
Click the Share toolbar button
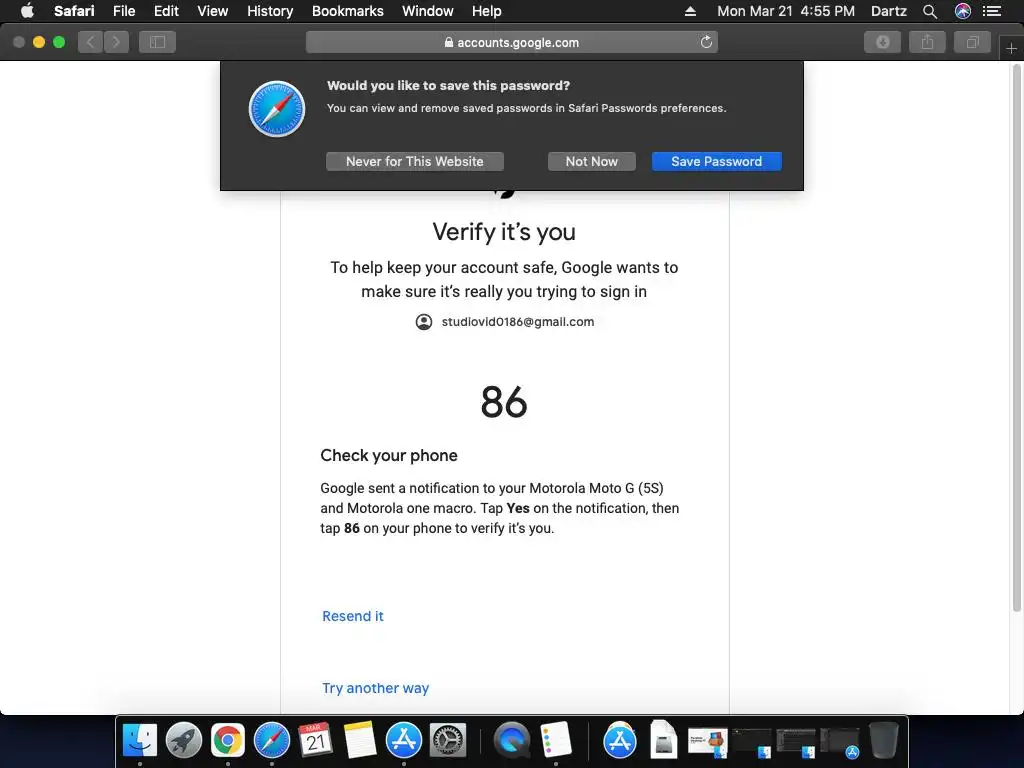click(927, 42)
